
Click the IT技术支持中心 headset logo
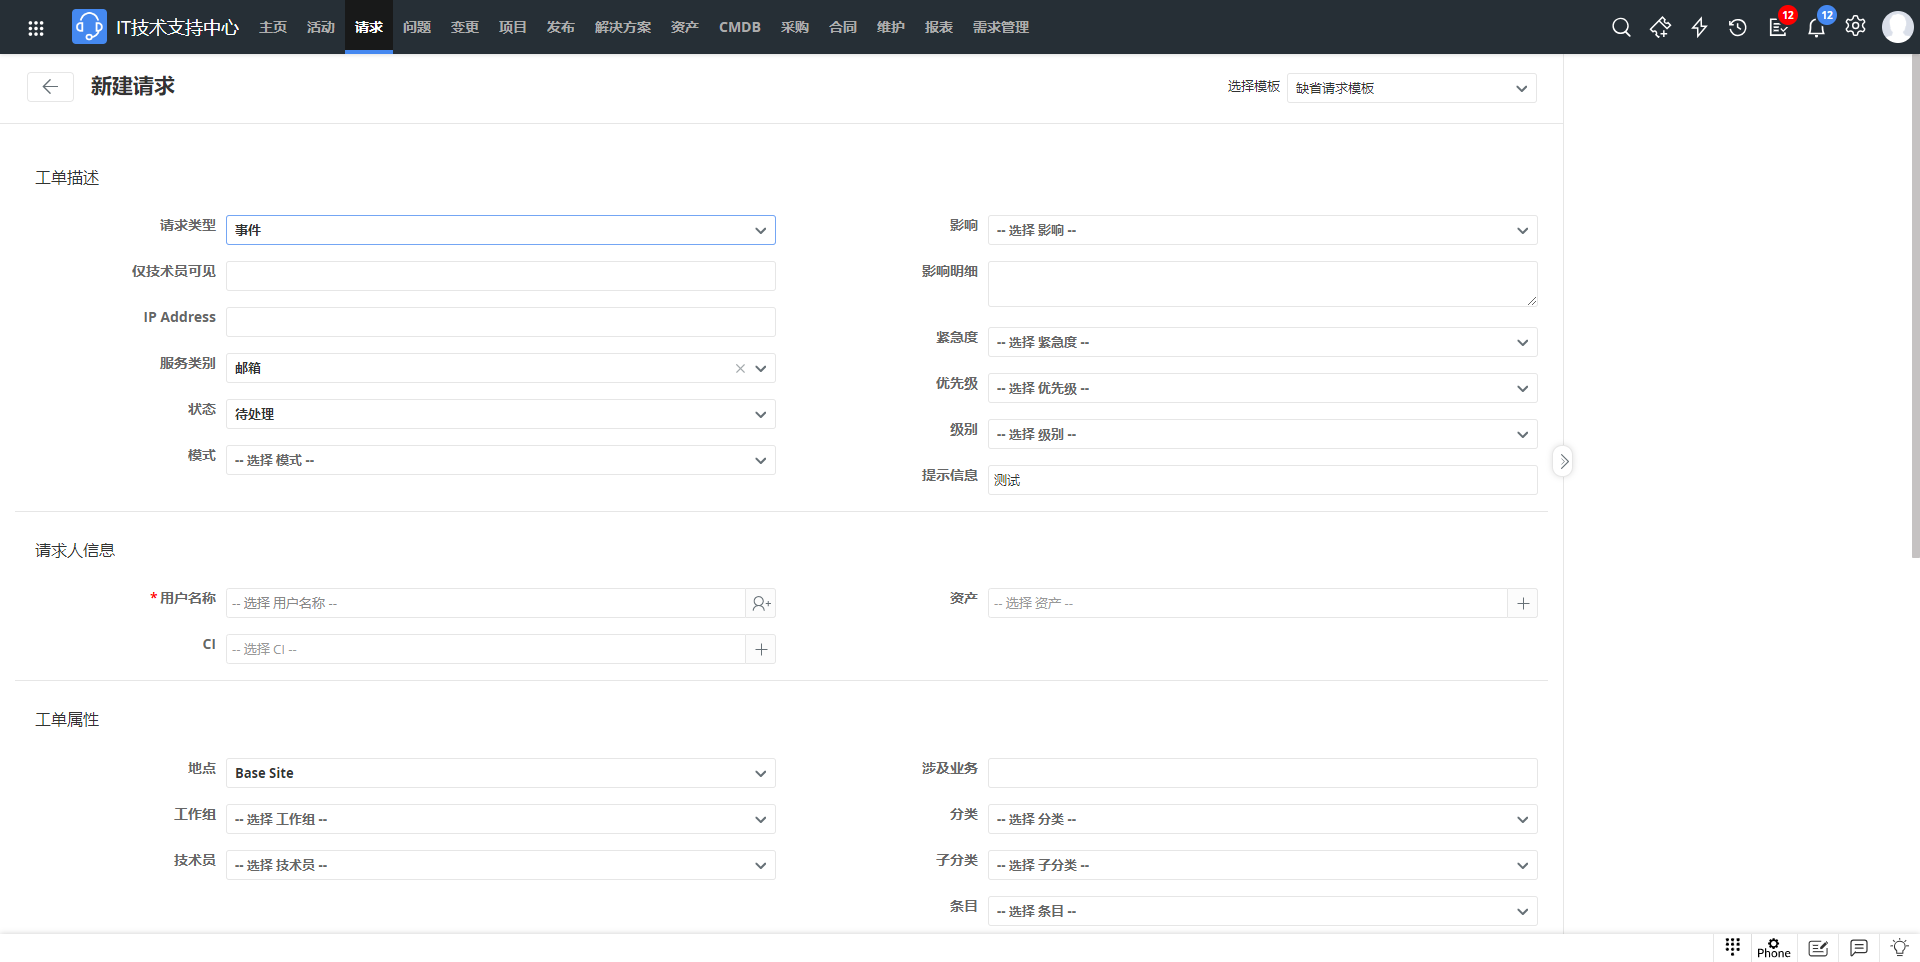[89, 27]
